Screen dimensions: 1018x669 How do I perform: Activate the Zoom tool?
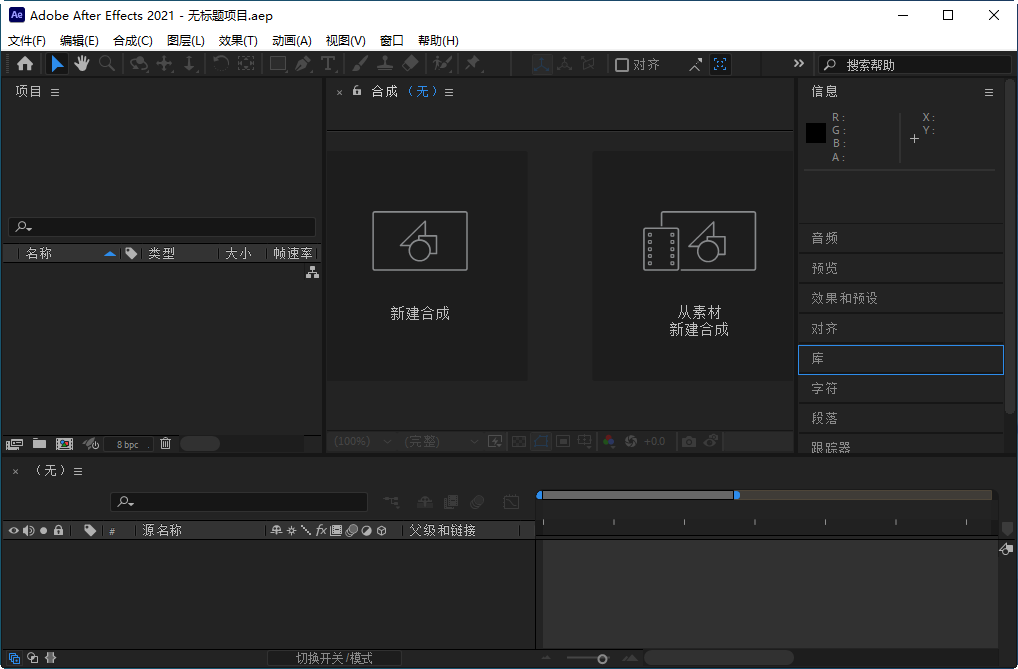point(105,63)
